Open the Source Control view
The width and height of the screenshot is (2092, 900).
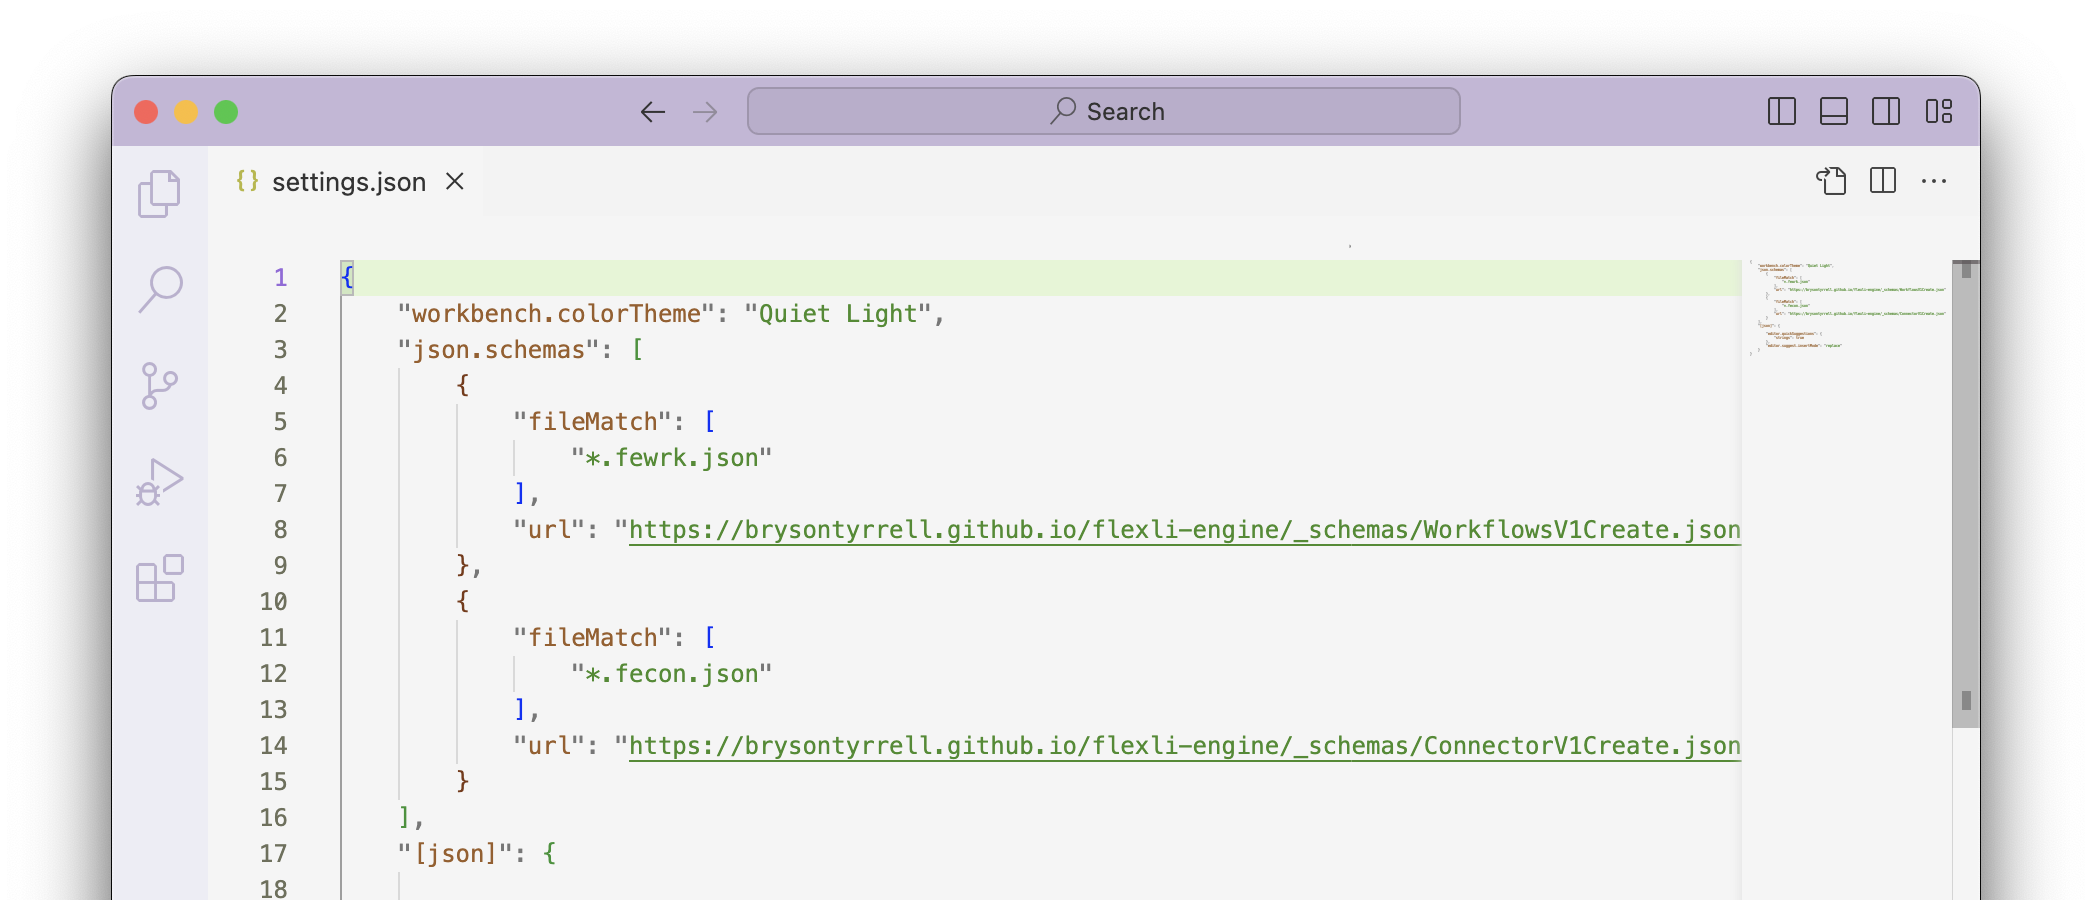coord(159,385)
